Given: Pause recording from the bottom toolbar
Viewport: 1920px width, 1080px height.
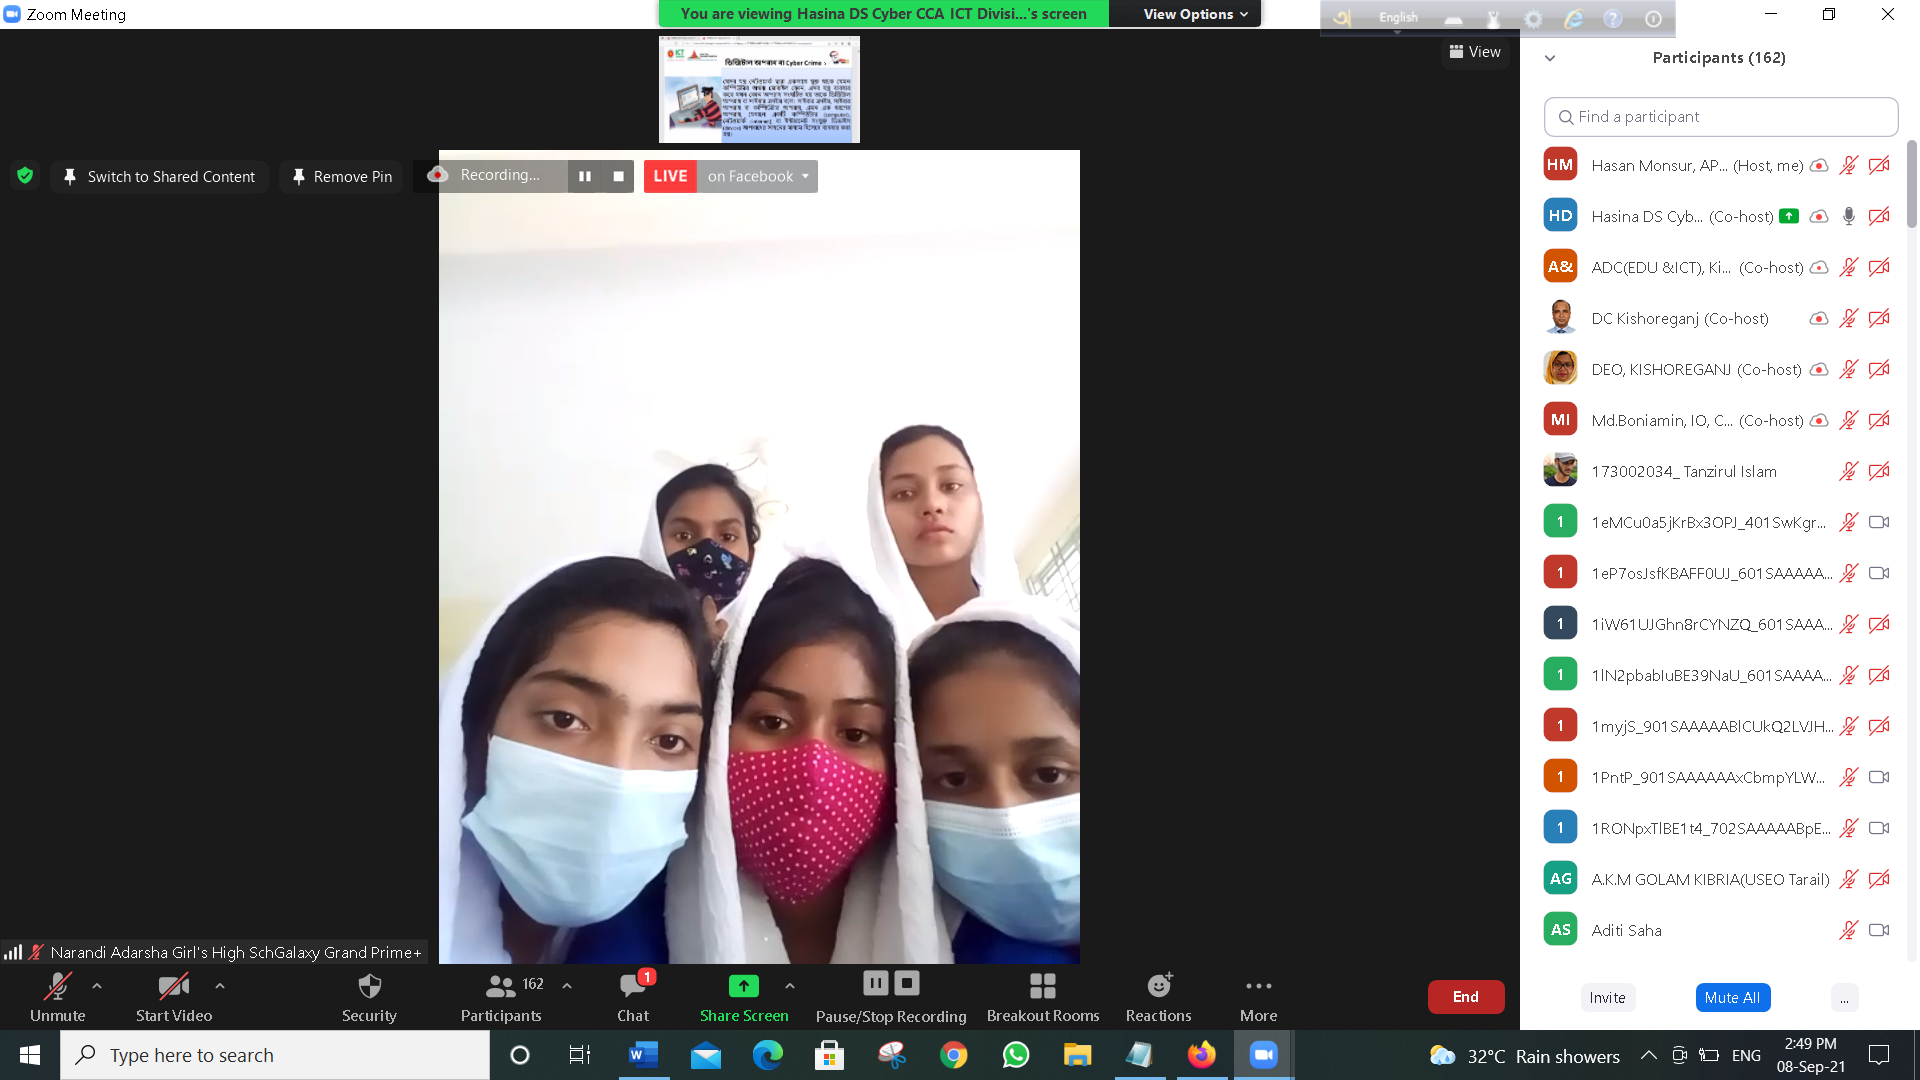Looking at the screenshot, I should [875, 983].
